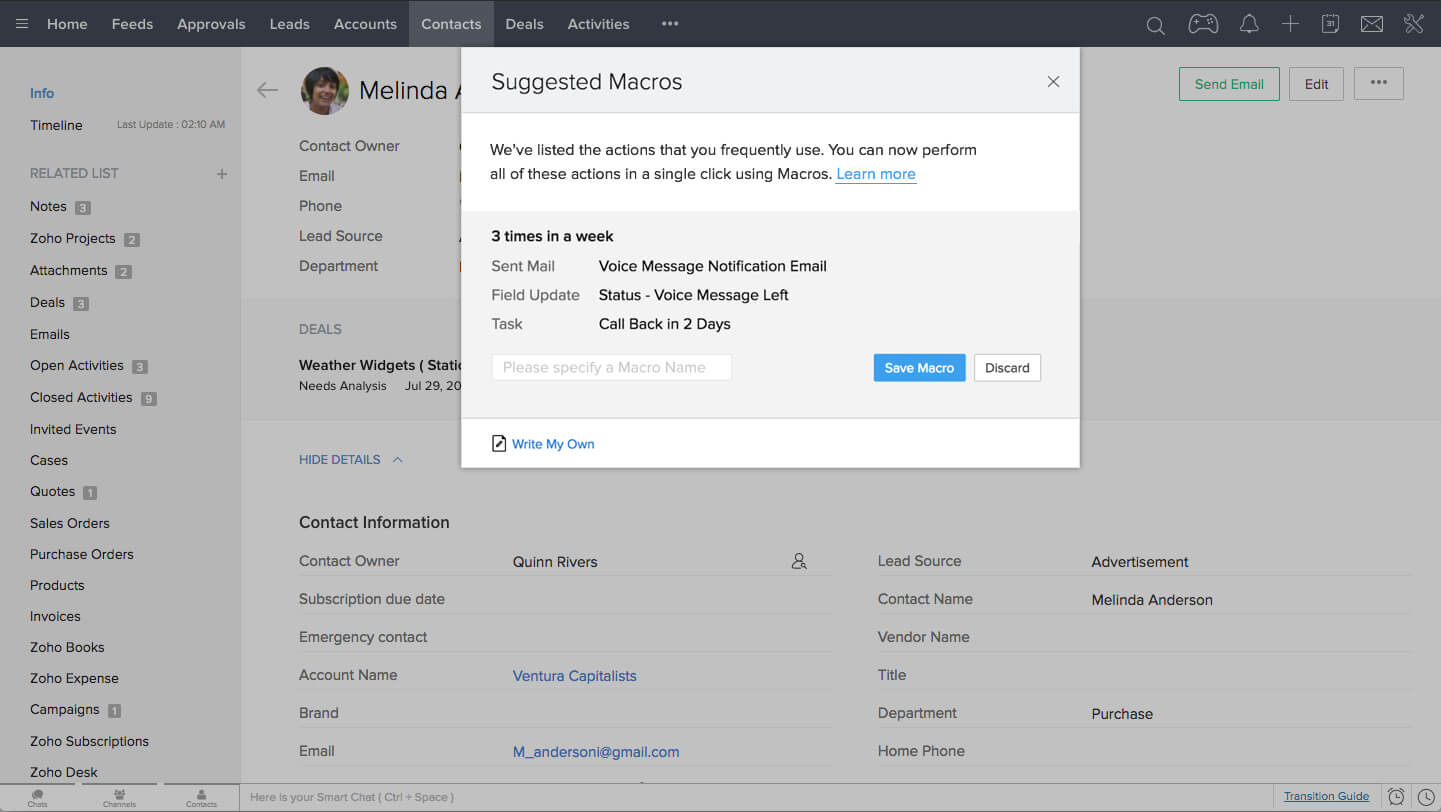
Task: Open the calendar icon in top bar
Action: [x=1330, y=24]
